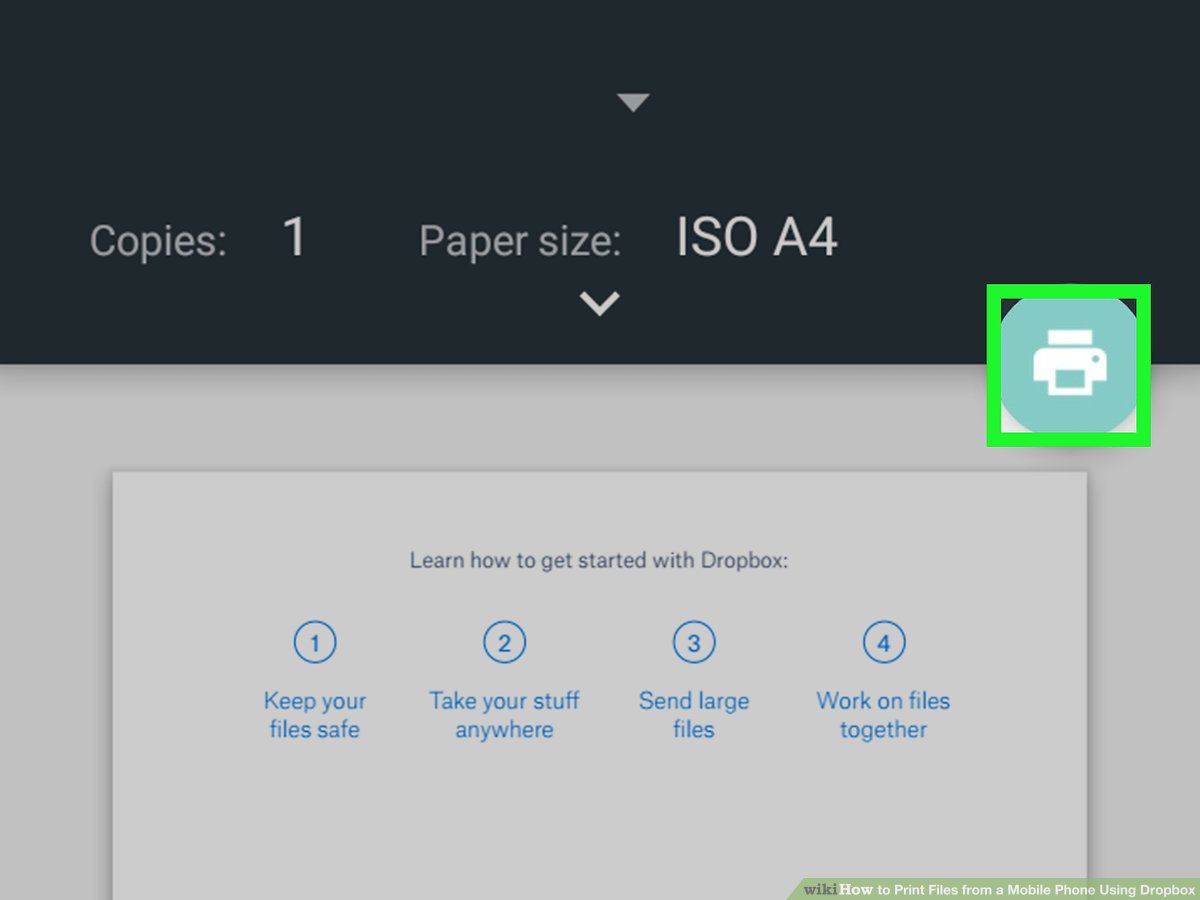The image size is (1200, 900).
Task: Tap the circled number 3 step icon
Action: (695, 643)
